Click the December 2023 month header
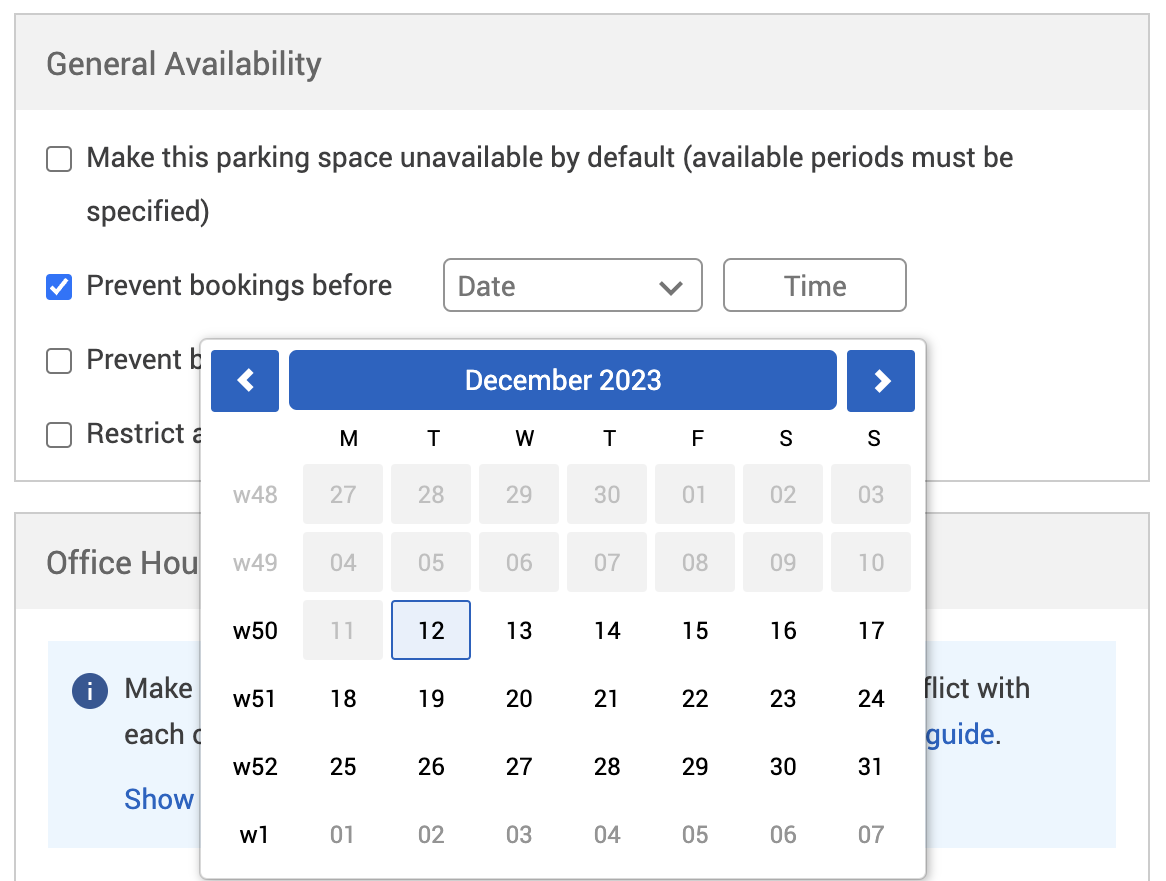The image size is (1166, 881). [562, 381]
